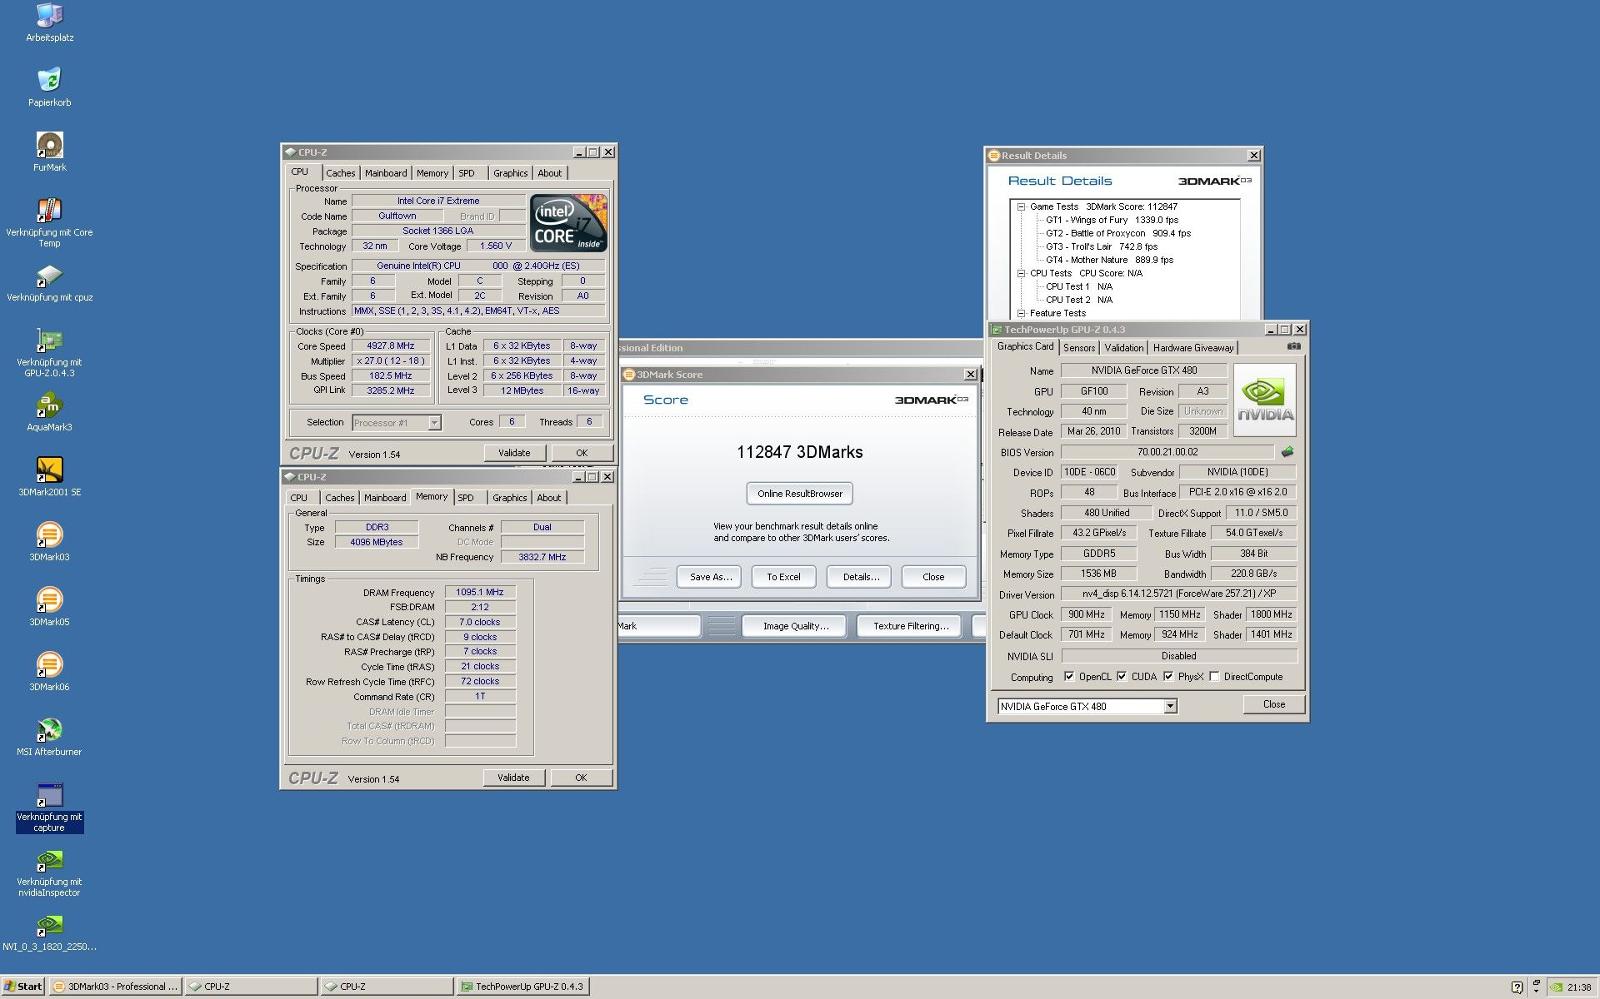The image size is (1600, 999).
Task: Open SPD tab in upper CPU-Z window
Action: point(466,173)
